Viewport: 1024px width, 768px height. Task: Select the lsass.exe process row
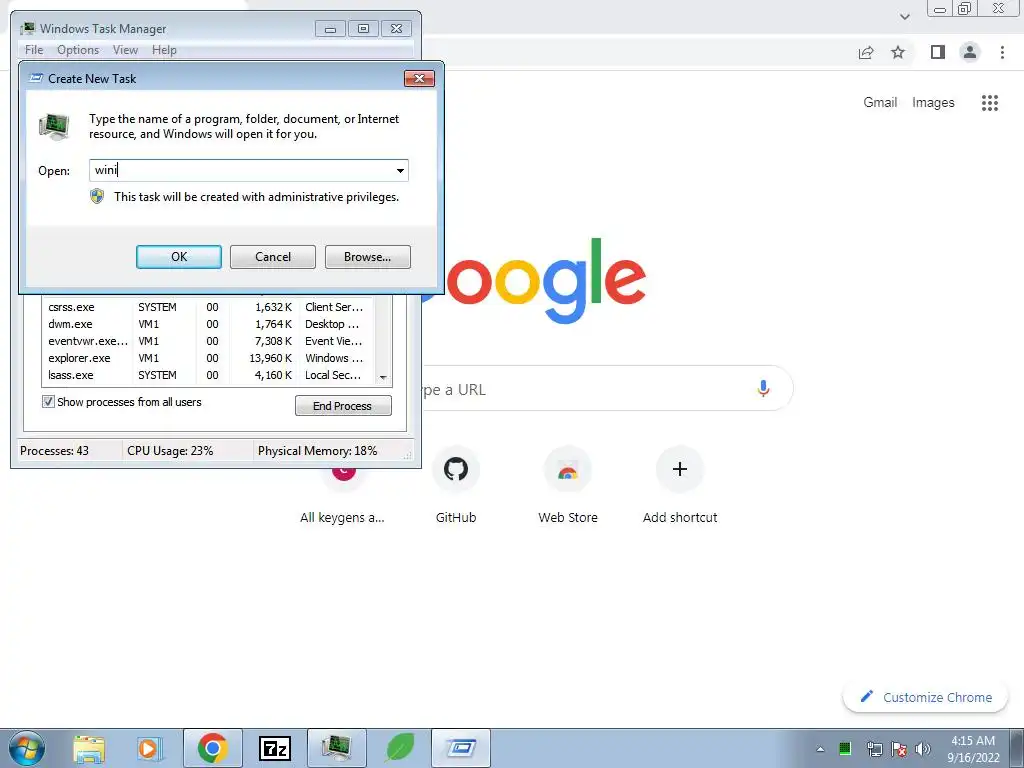coord(209,375)
